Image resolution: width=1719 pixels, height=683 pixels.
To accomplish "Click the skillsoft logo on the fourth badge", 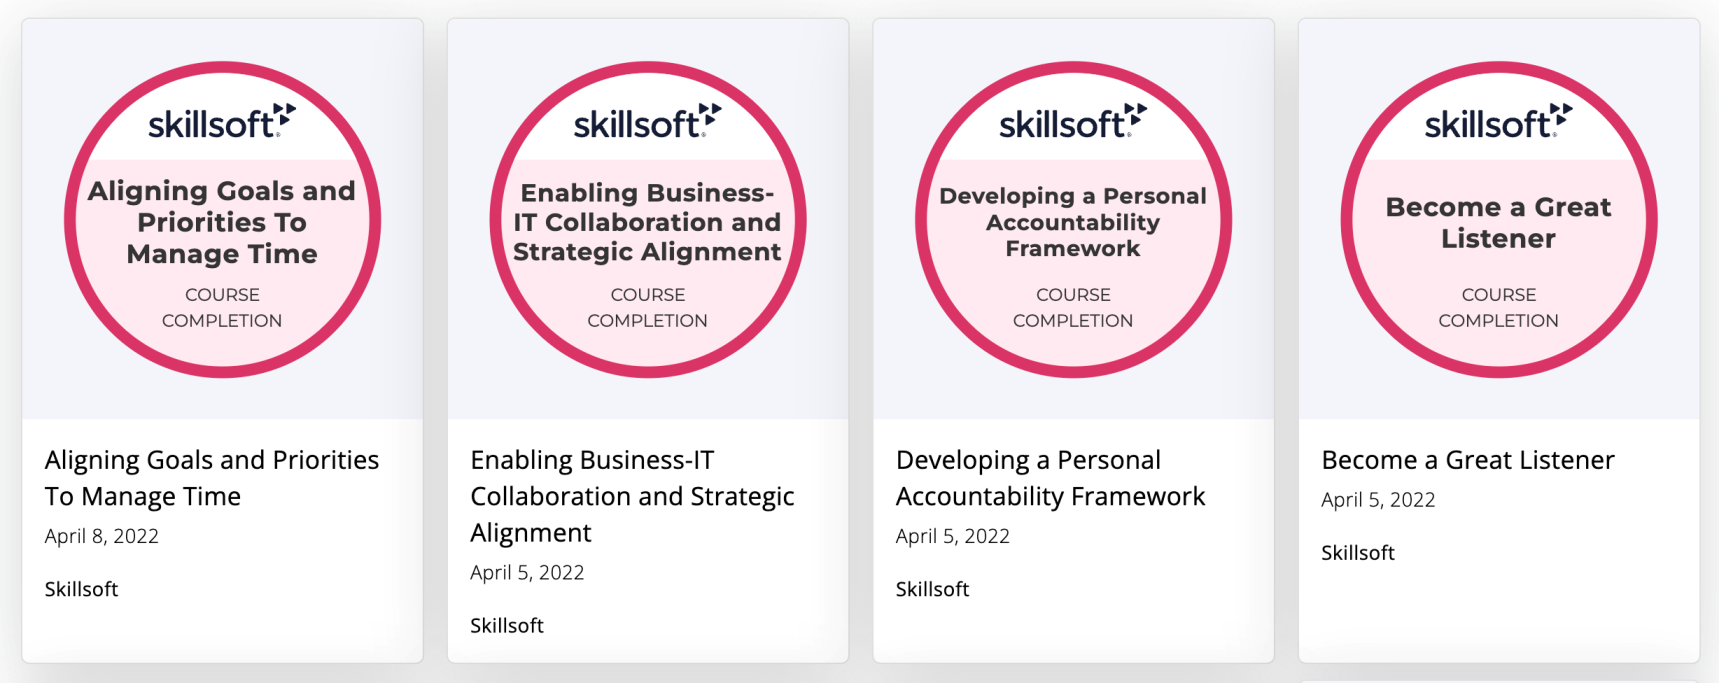I will pyautogui.click(x=1494, y=120).
